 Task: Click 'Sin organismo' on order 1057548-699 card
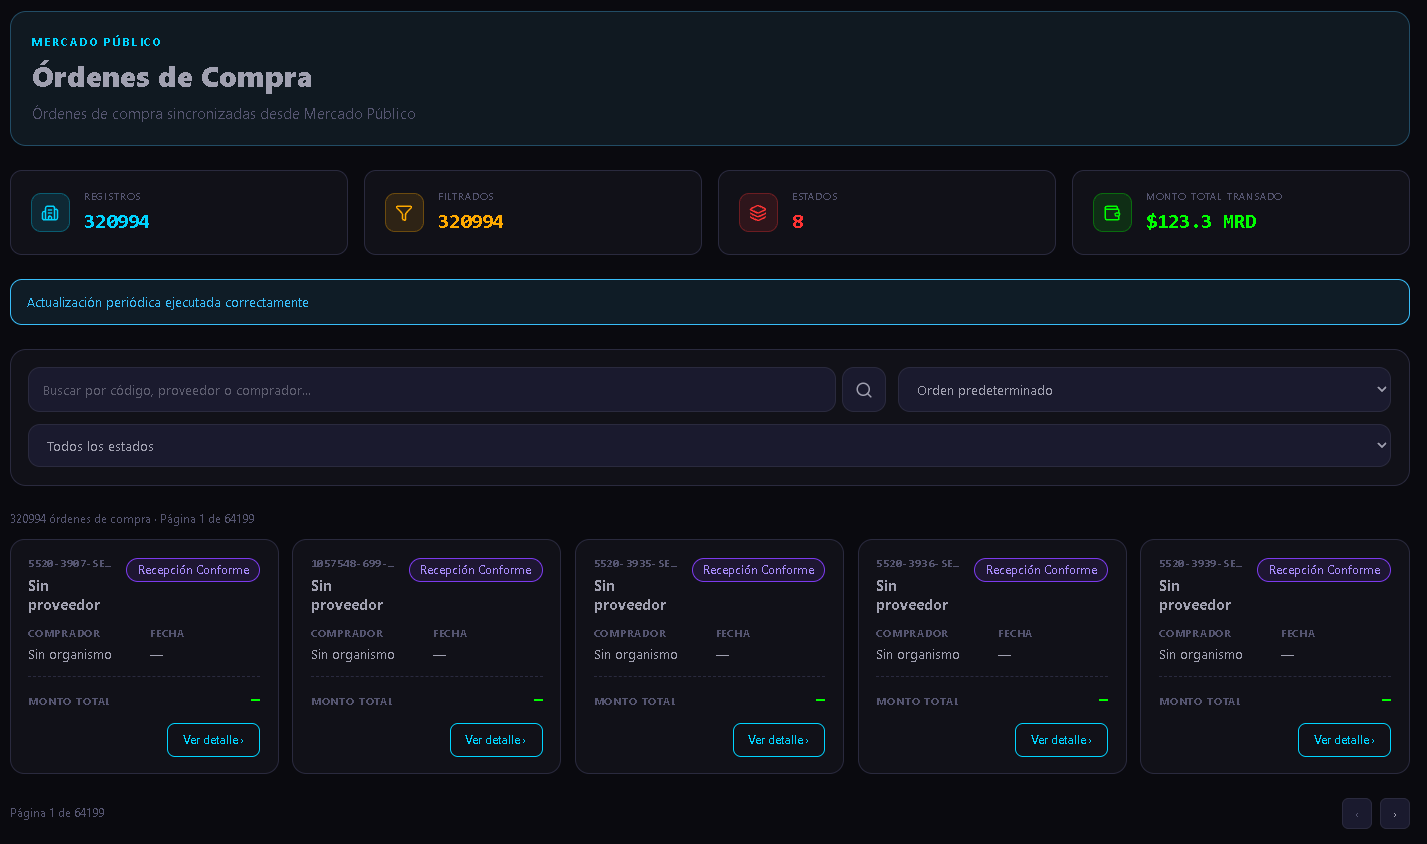click(353, 655)
